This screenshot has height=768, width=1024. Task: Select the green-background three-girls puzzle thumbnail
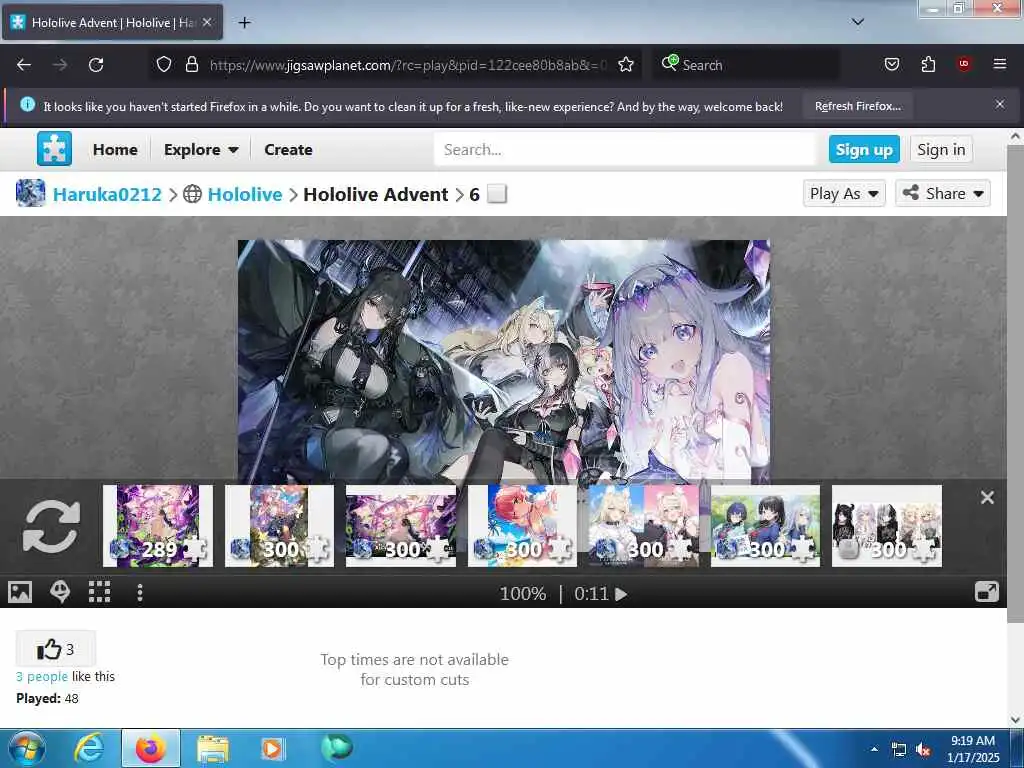(765, 526)
